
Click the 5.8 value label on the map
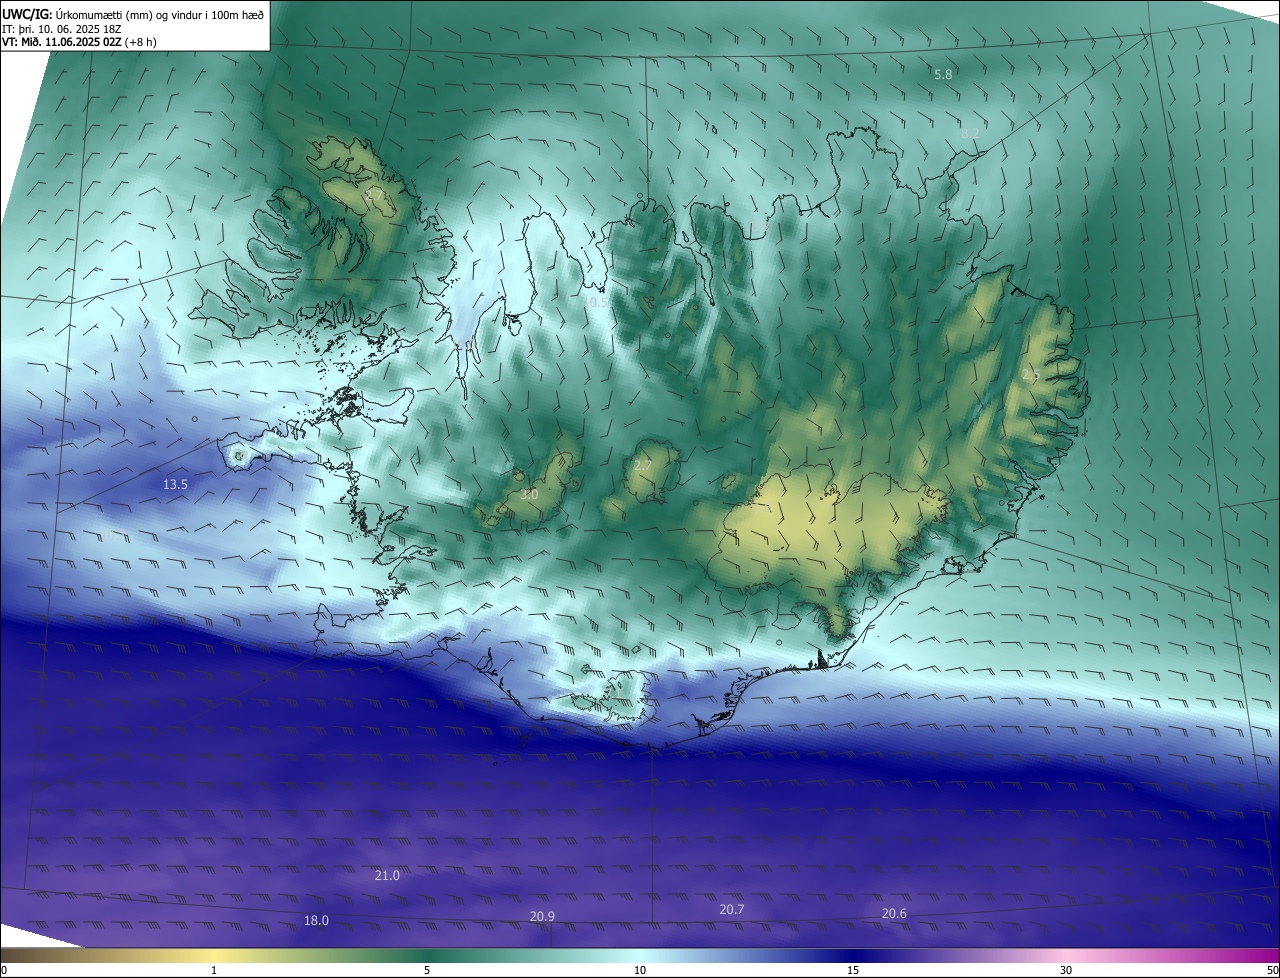point(943,75)
